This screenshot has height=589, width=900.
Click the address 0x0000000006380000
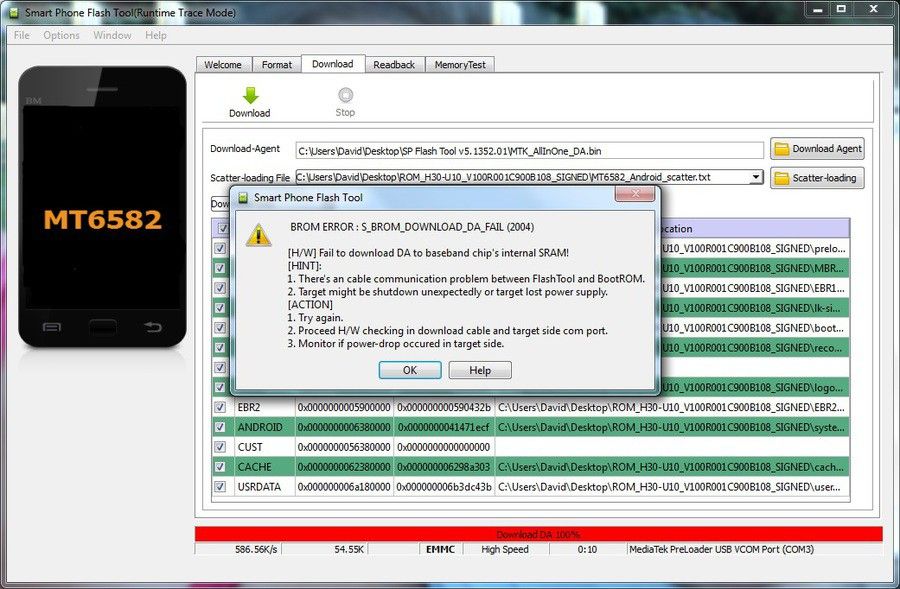pyautogui.click(x=344, y=427)
